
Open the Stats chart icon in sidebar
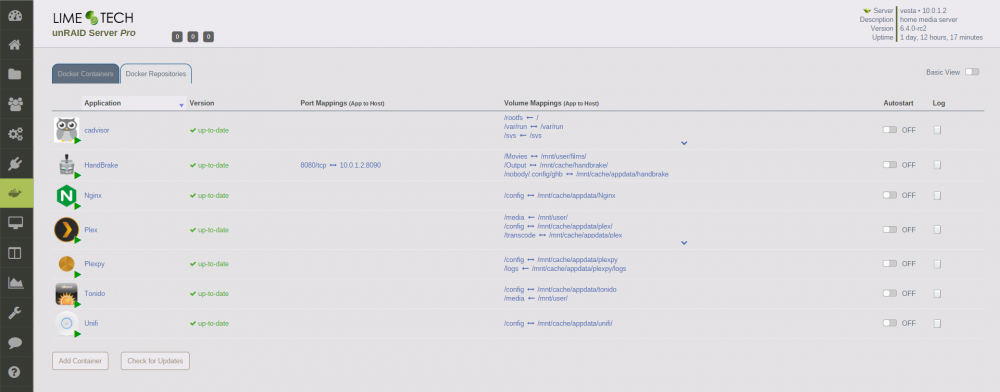coord(16,282)
